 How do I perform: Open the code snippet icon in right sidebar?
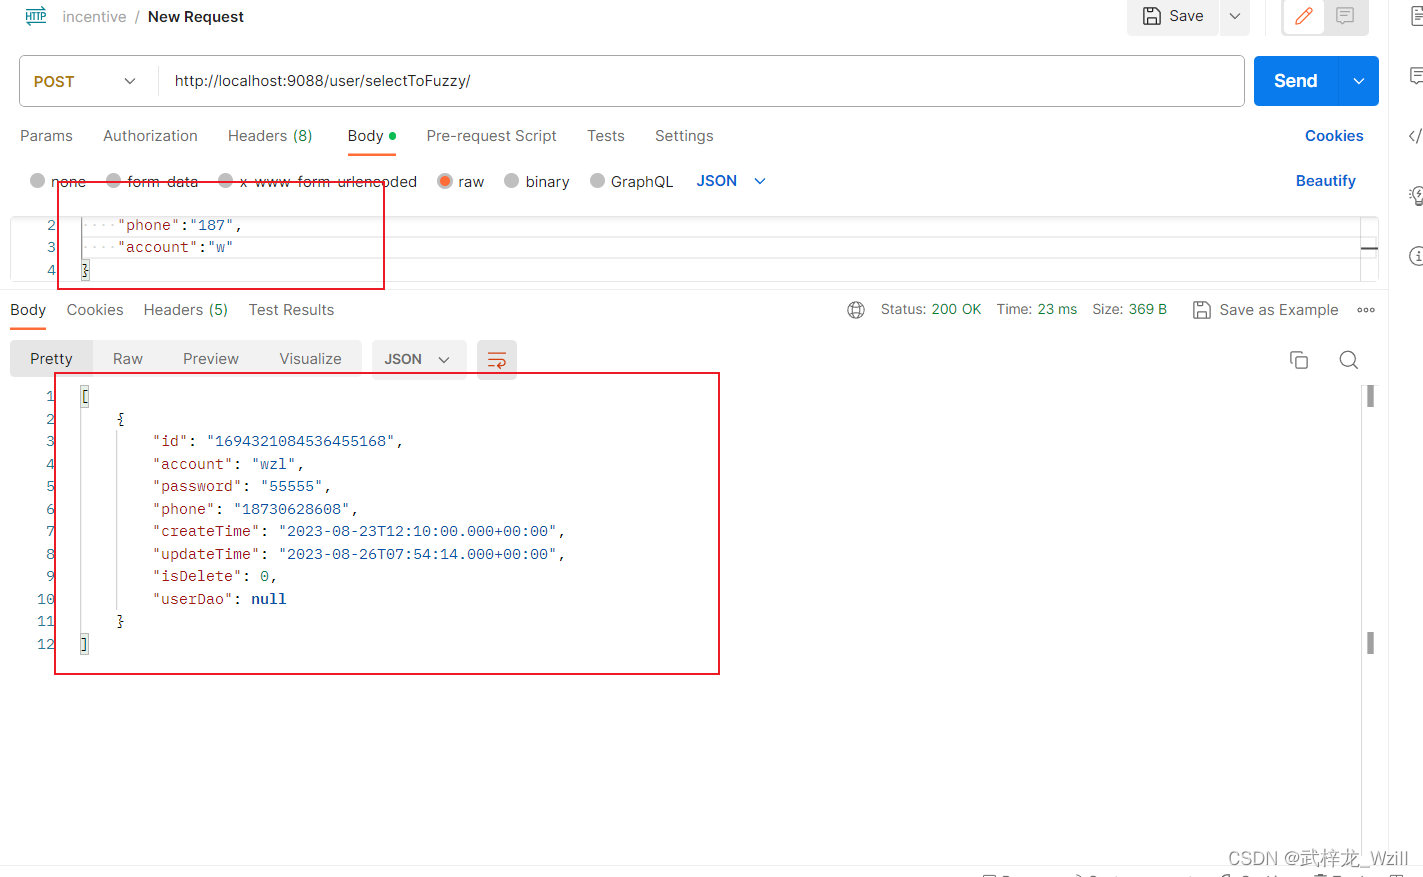[x=1415, y=136]
